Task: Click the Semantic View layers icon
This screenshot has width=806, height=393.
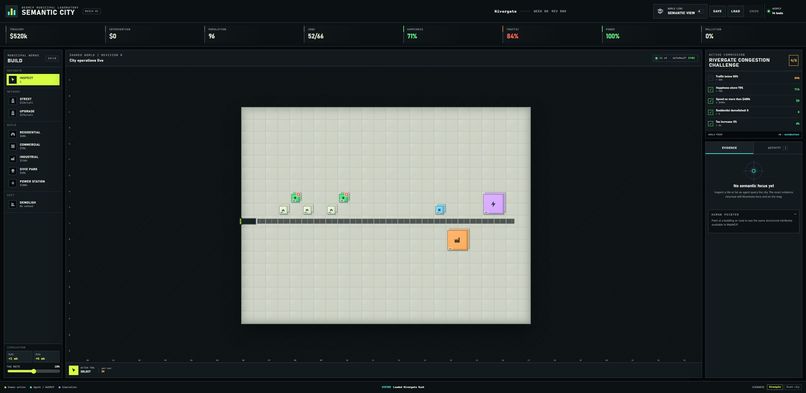Action: [660, 11]
